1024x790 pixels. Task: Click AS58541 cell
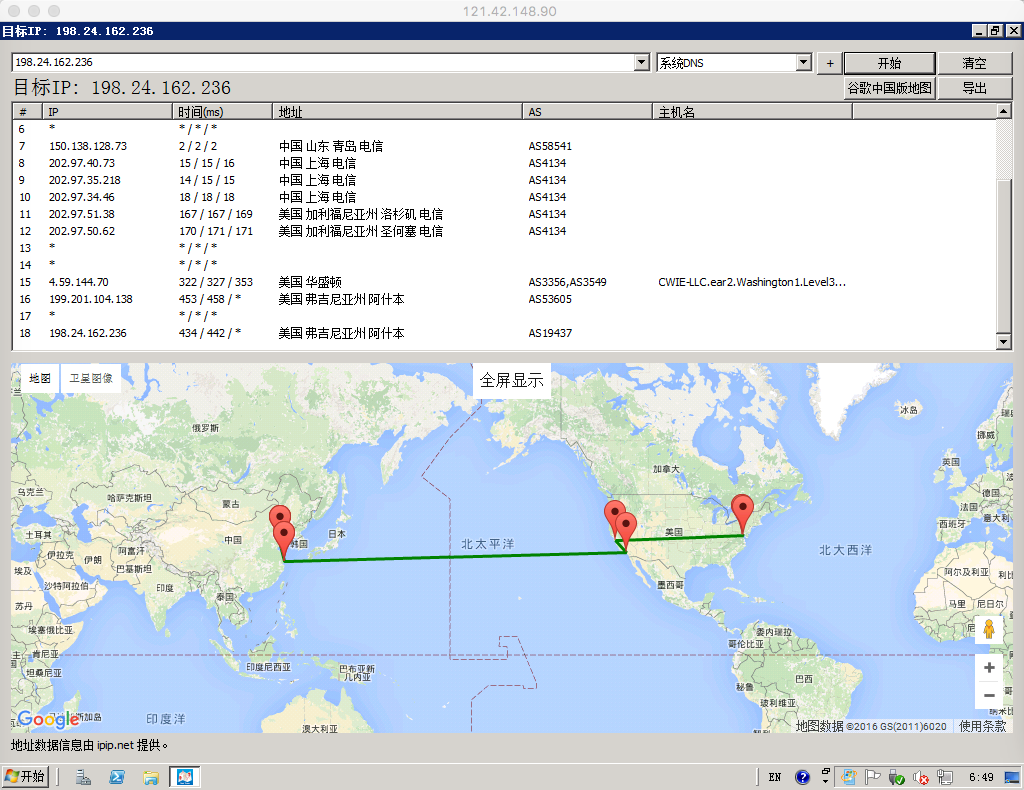[x=549, y=146]
